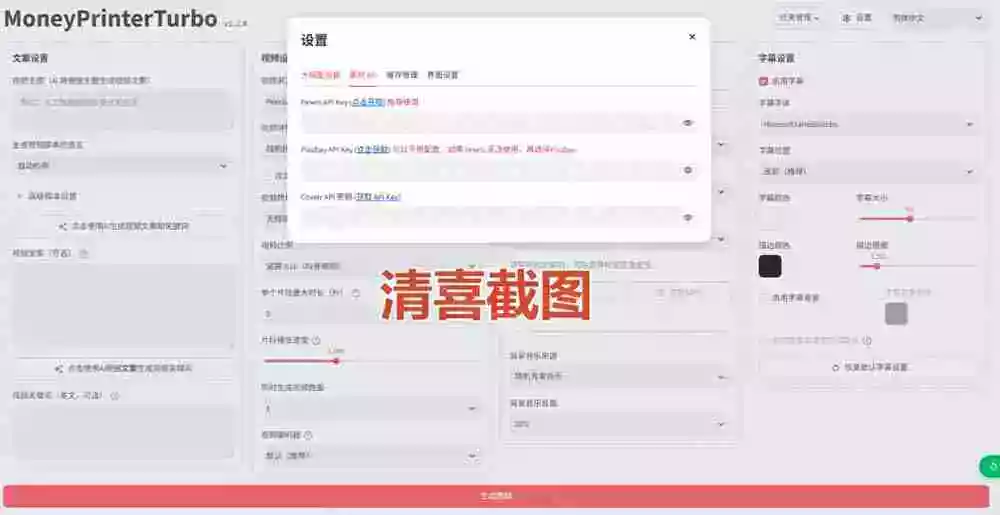The image size is (1000, 515).
Task: Click the 设置 gear button in the header
Action: [857, 18]
